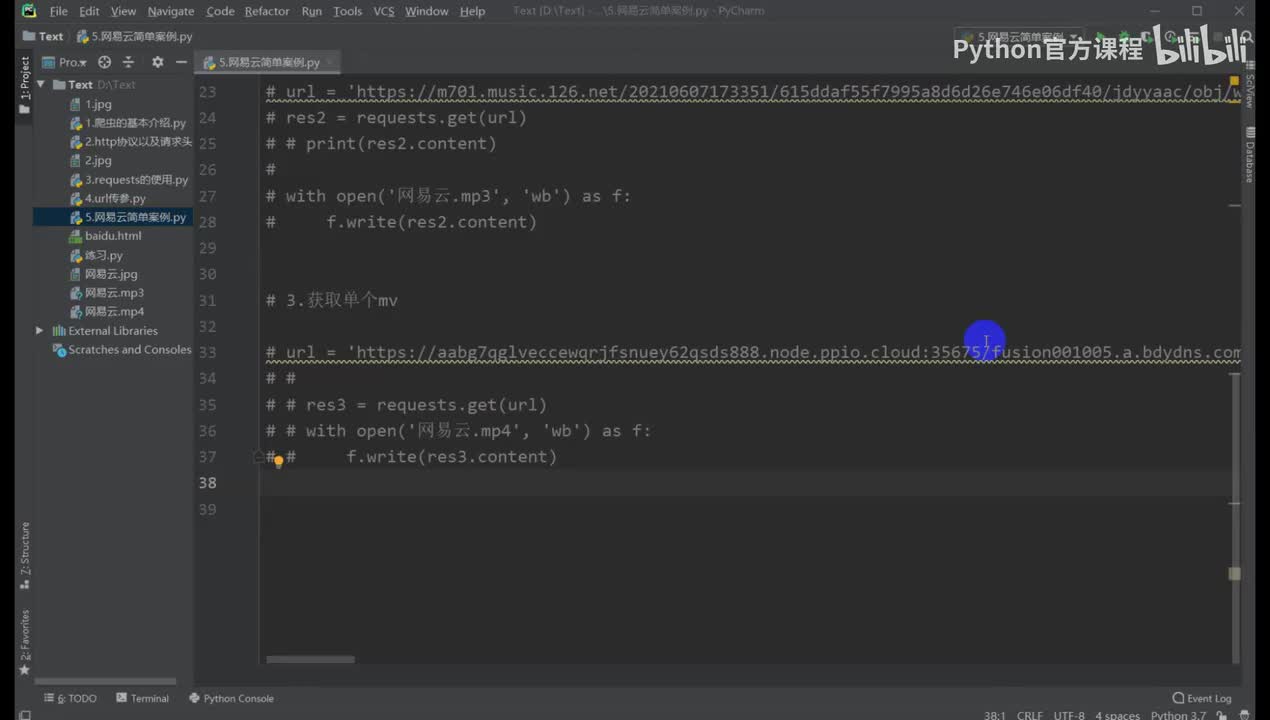The image size is (1270, 720).
Task: Open the Edit menu
Action: [x=89, y=11]
